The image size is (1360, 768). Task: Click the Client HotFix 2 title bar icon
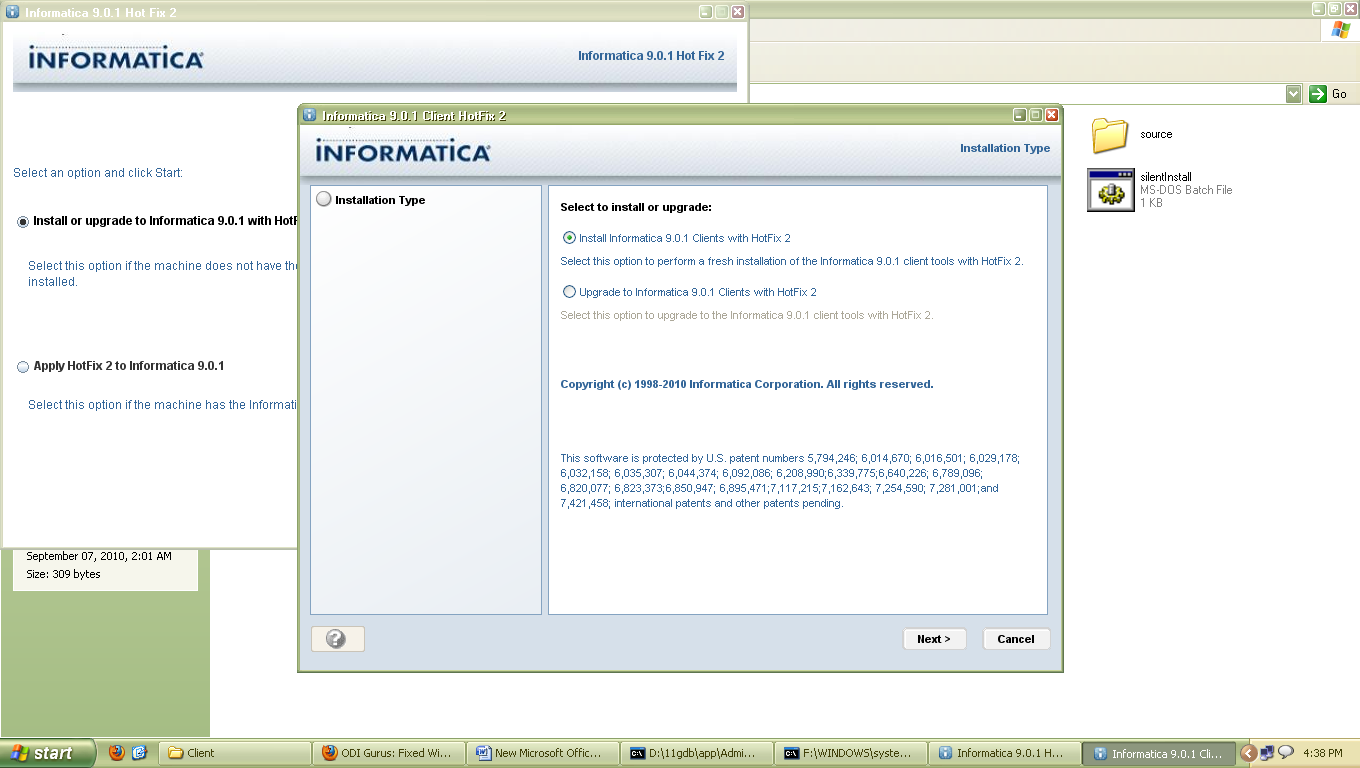click(x=310, y=115)
